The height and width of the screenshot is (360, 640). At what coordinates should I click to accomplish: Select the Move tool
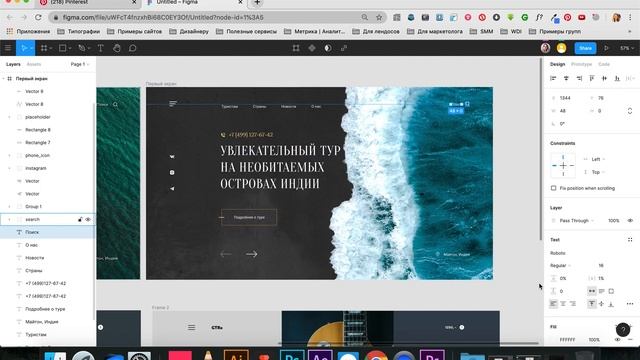[x=24, y=48]
